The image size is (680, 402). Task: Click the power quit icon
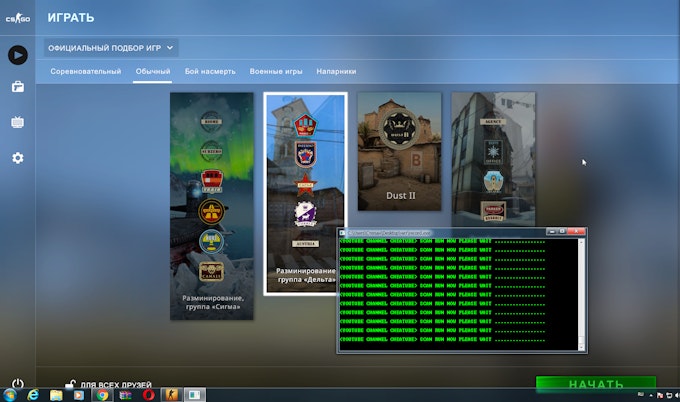click(18, 383)
